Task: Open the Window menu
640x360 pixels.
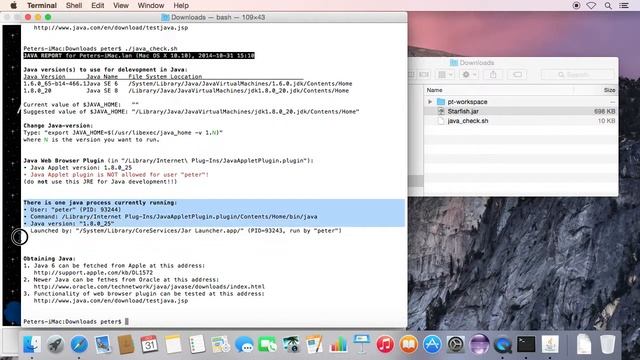Action: point(151,5)
